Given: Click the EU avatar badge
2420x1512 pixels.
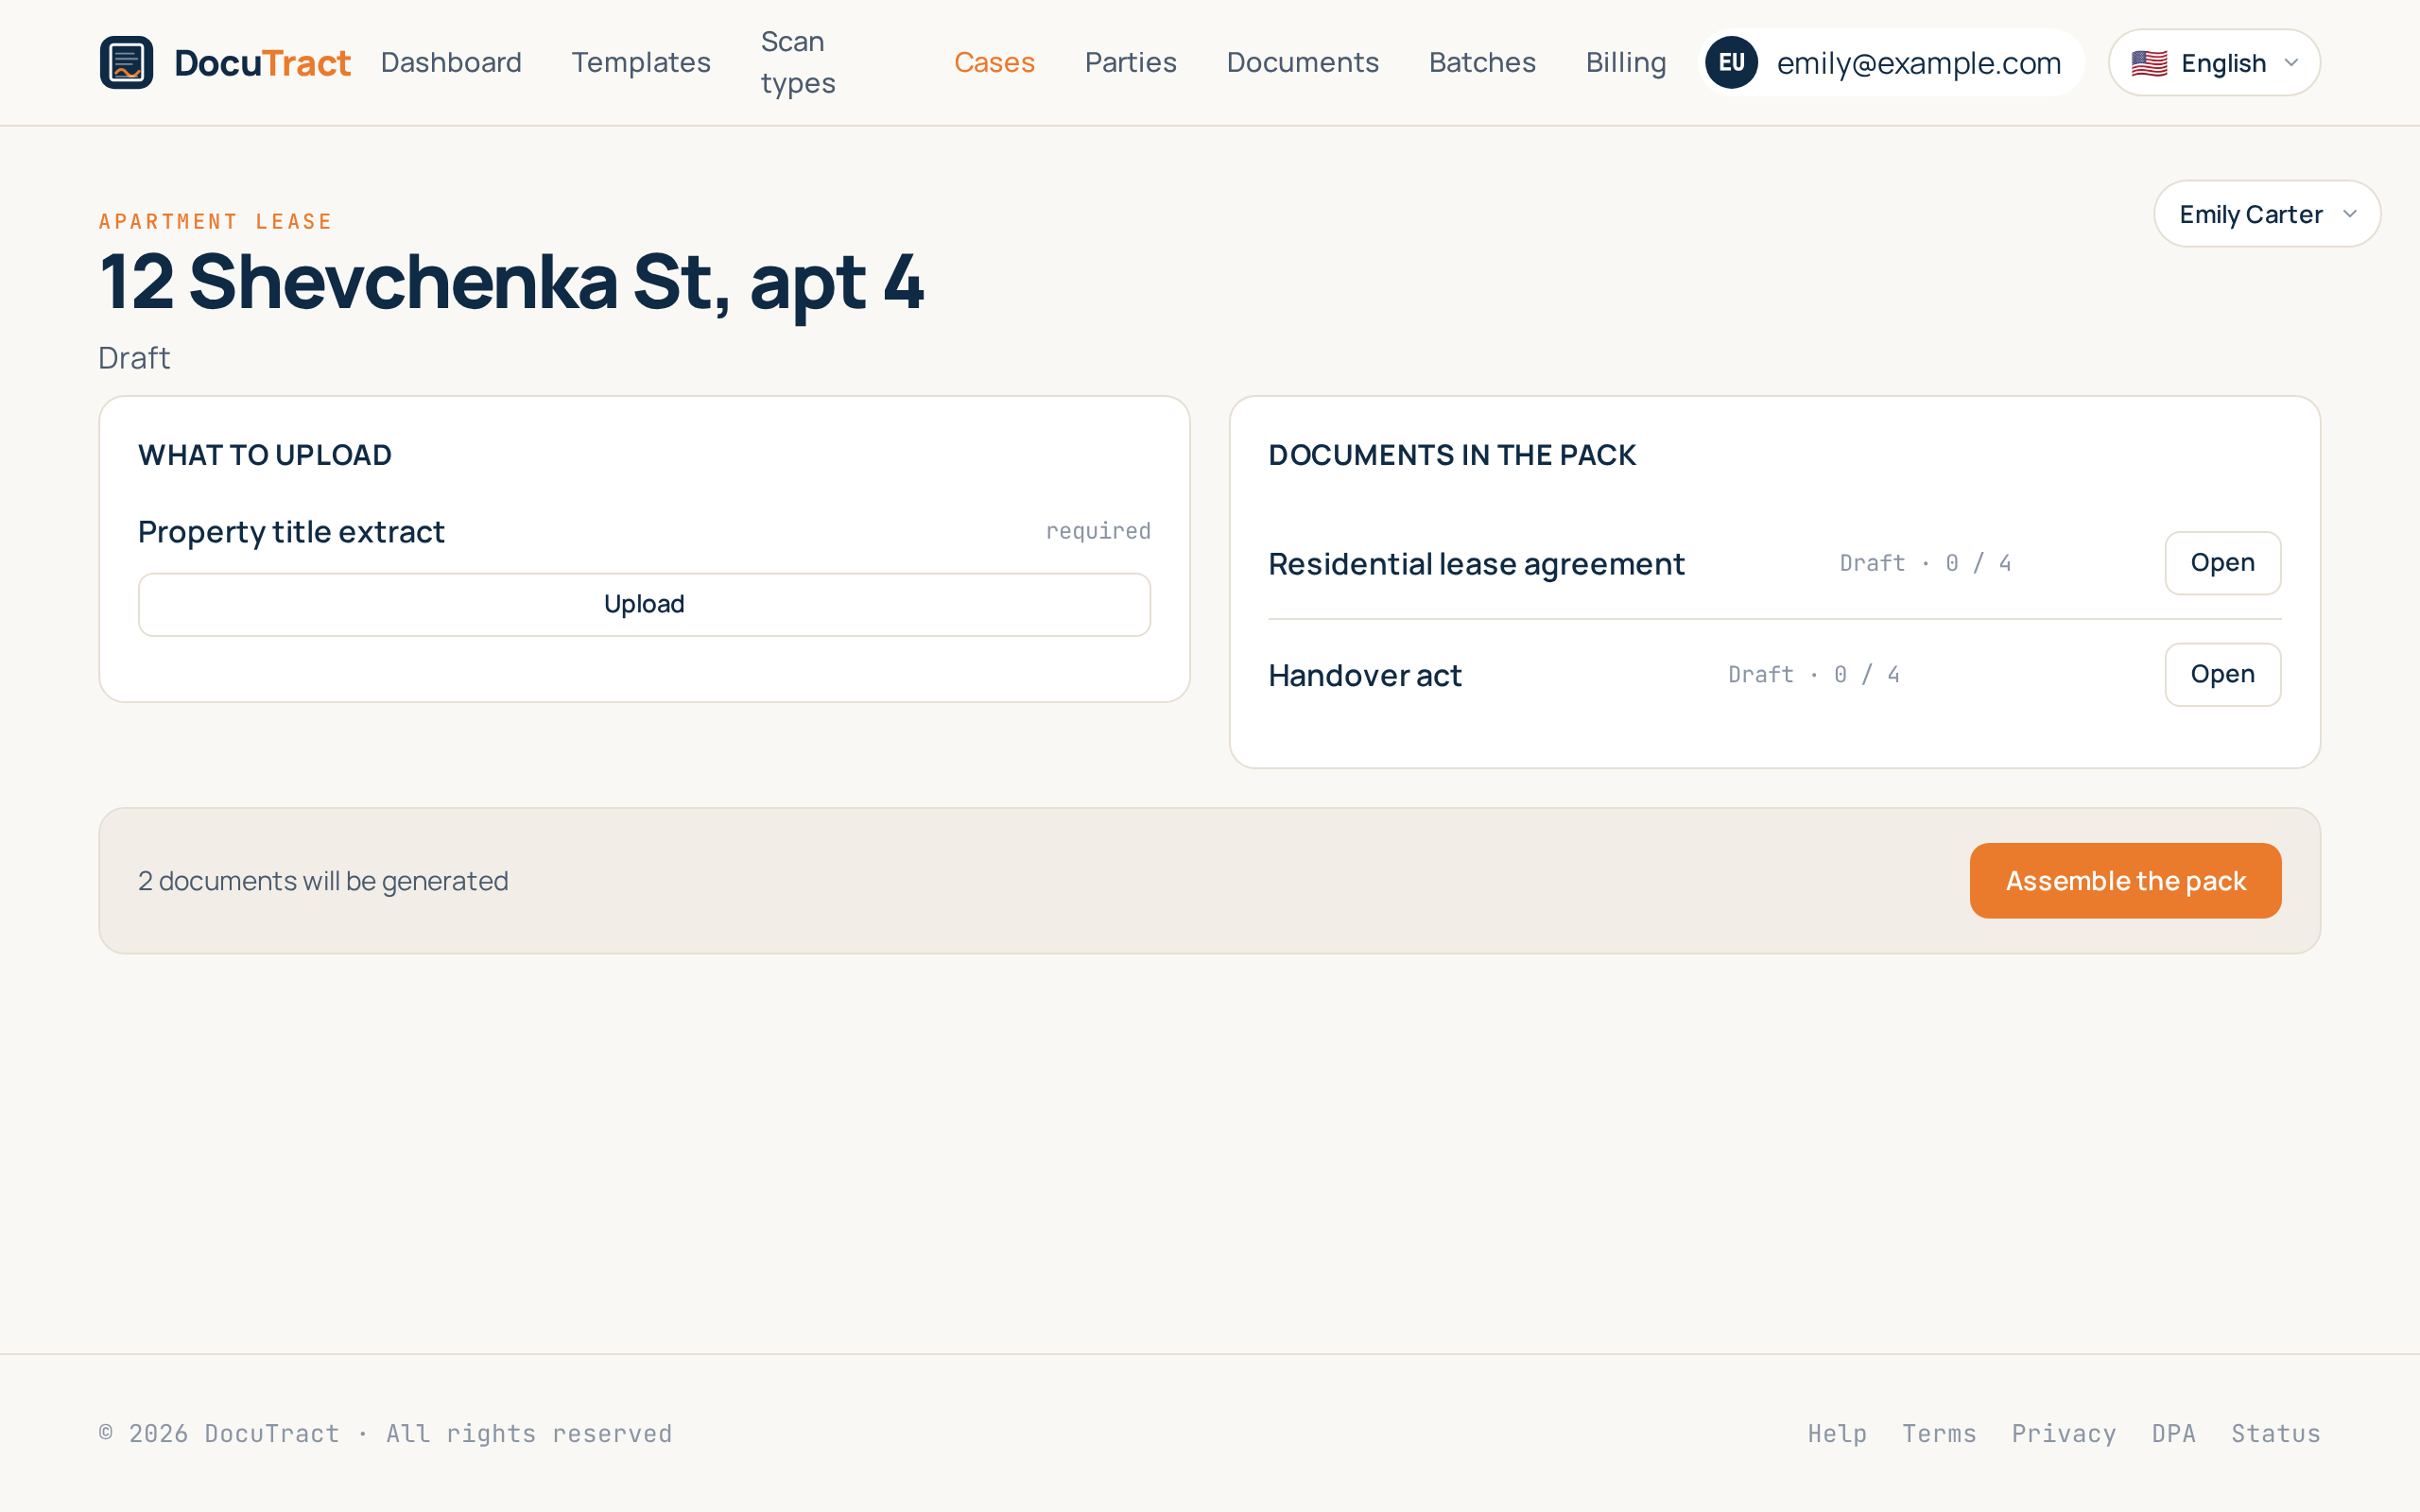Looking at the screenshot, I should click(1731, 62).
